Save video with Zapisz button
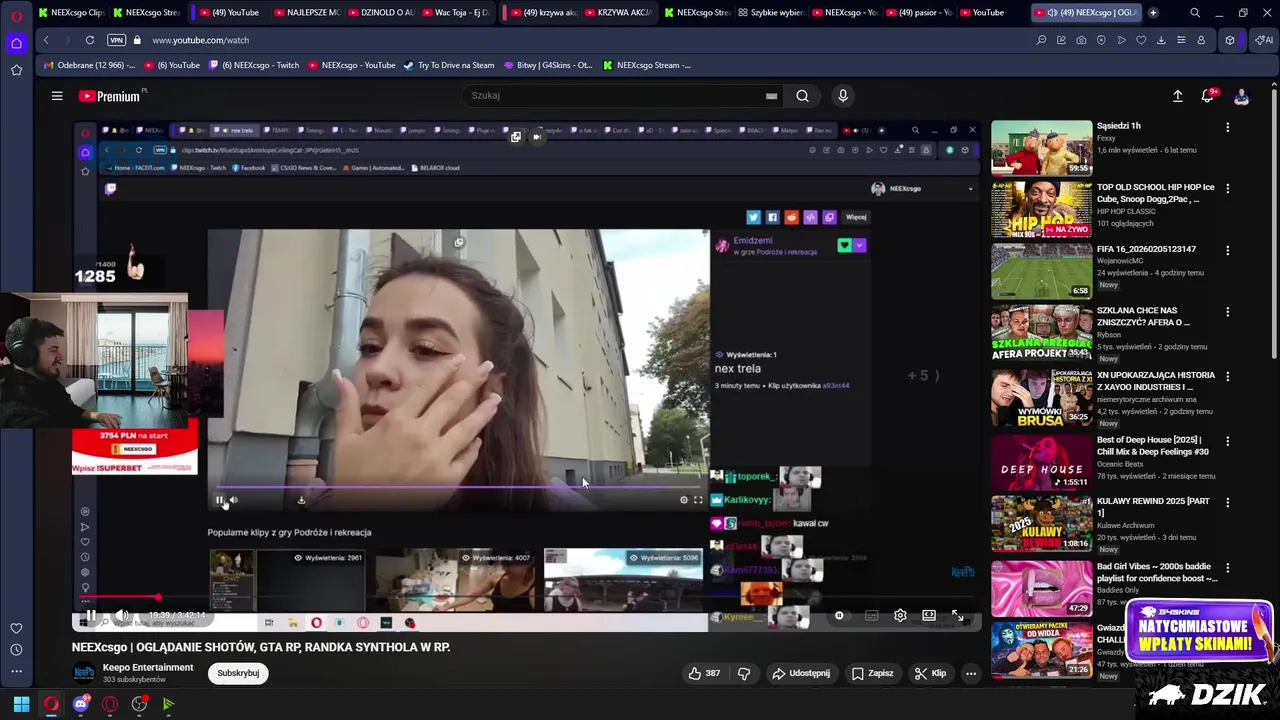 [x=872, y=673]
